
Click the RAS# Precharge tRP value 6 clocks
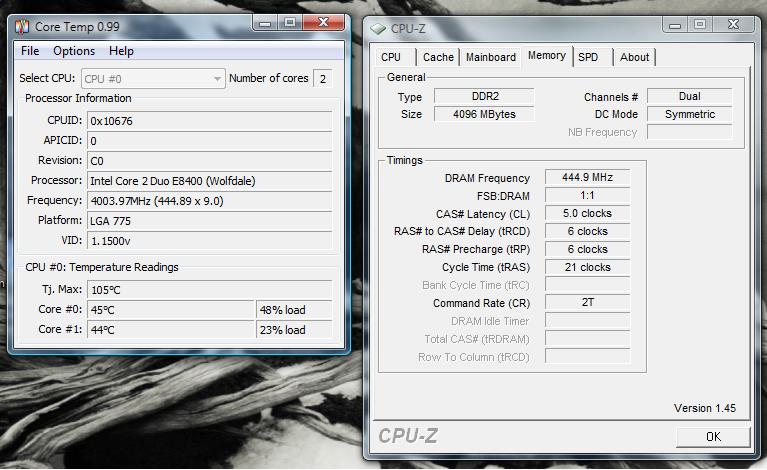(x=587, y=249)
